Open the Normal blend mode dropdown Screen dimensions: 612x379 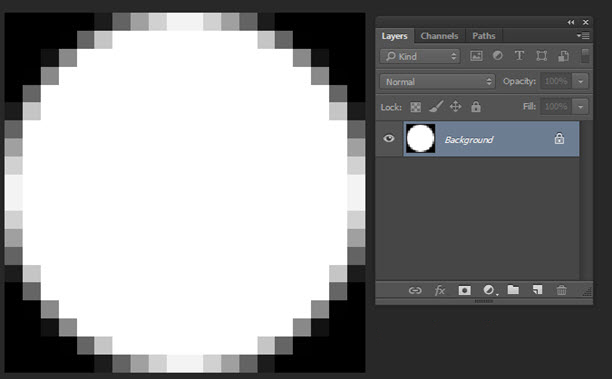438,82
